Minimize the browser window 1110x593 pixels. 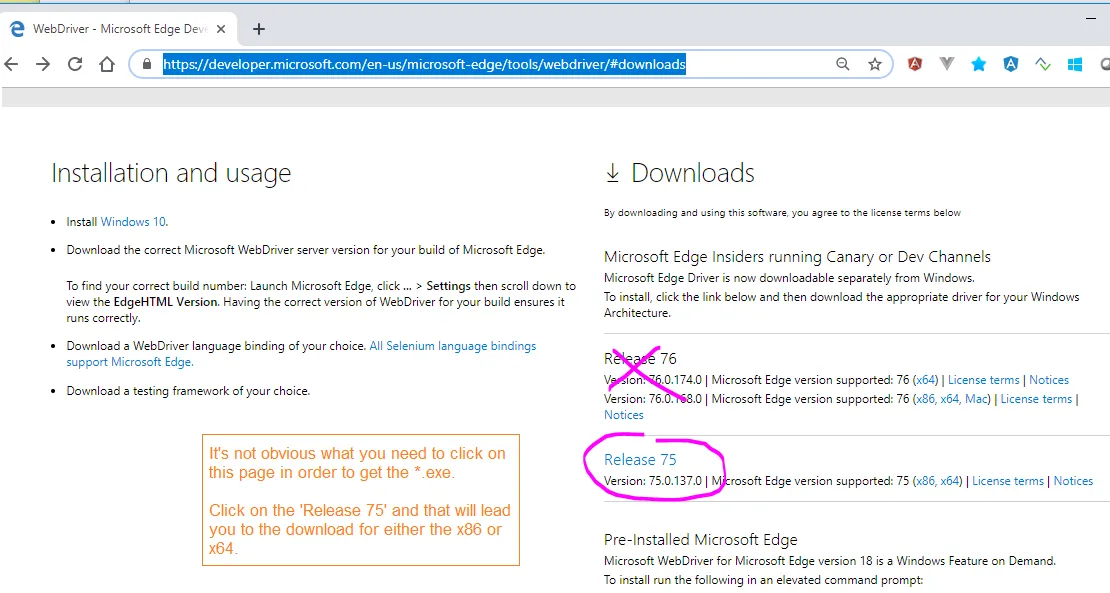1091,18
